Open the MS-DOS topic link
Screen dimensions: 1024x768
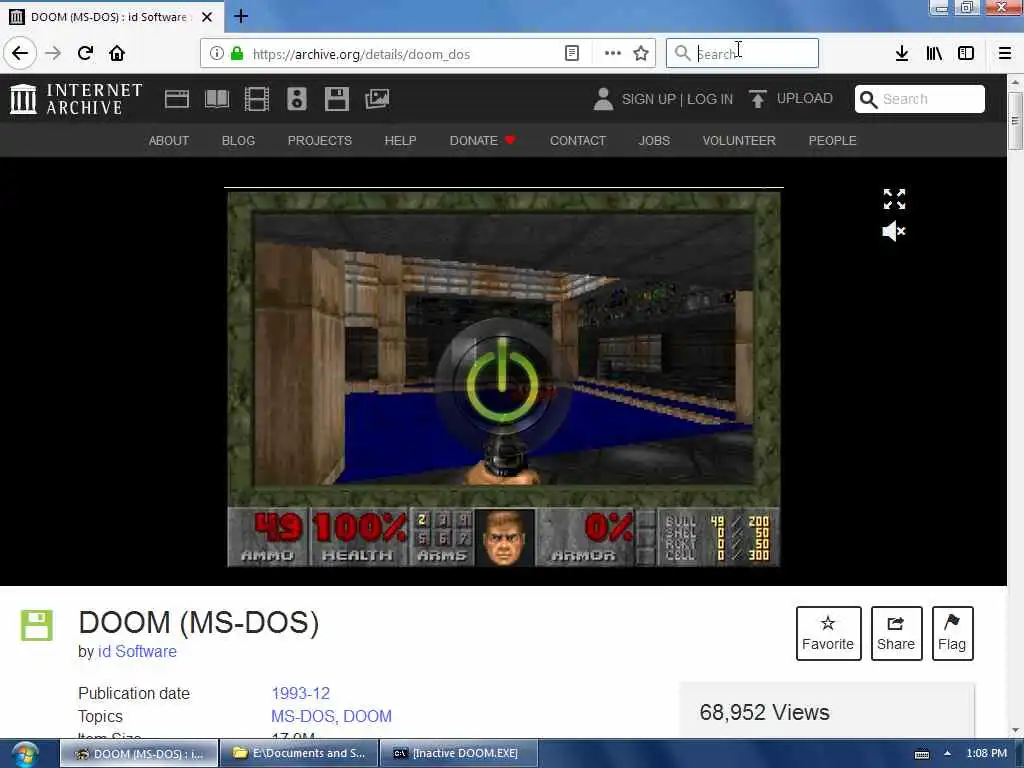click(x=302, y=716)
